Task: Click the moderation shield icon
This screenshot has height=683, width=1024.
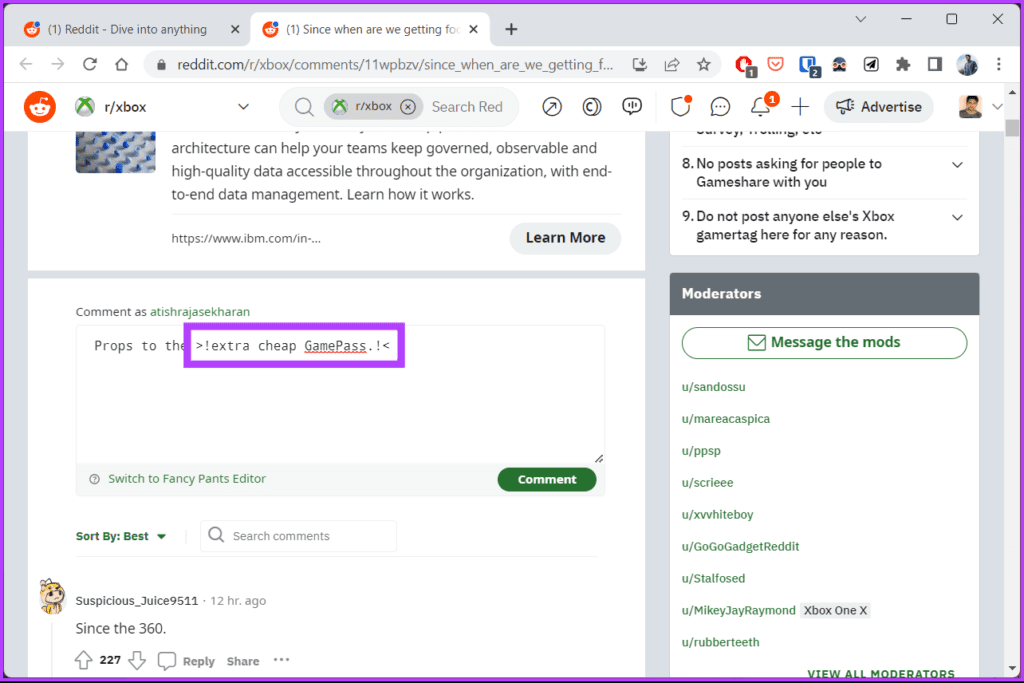Action: point(680,106)
